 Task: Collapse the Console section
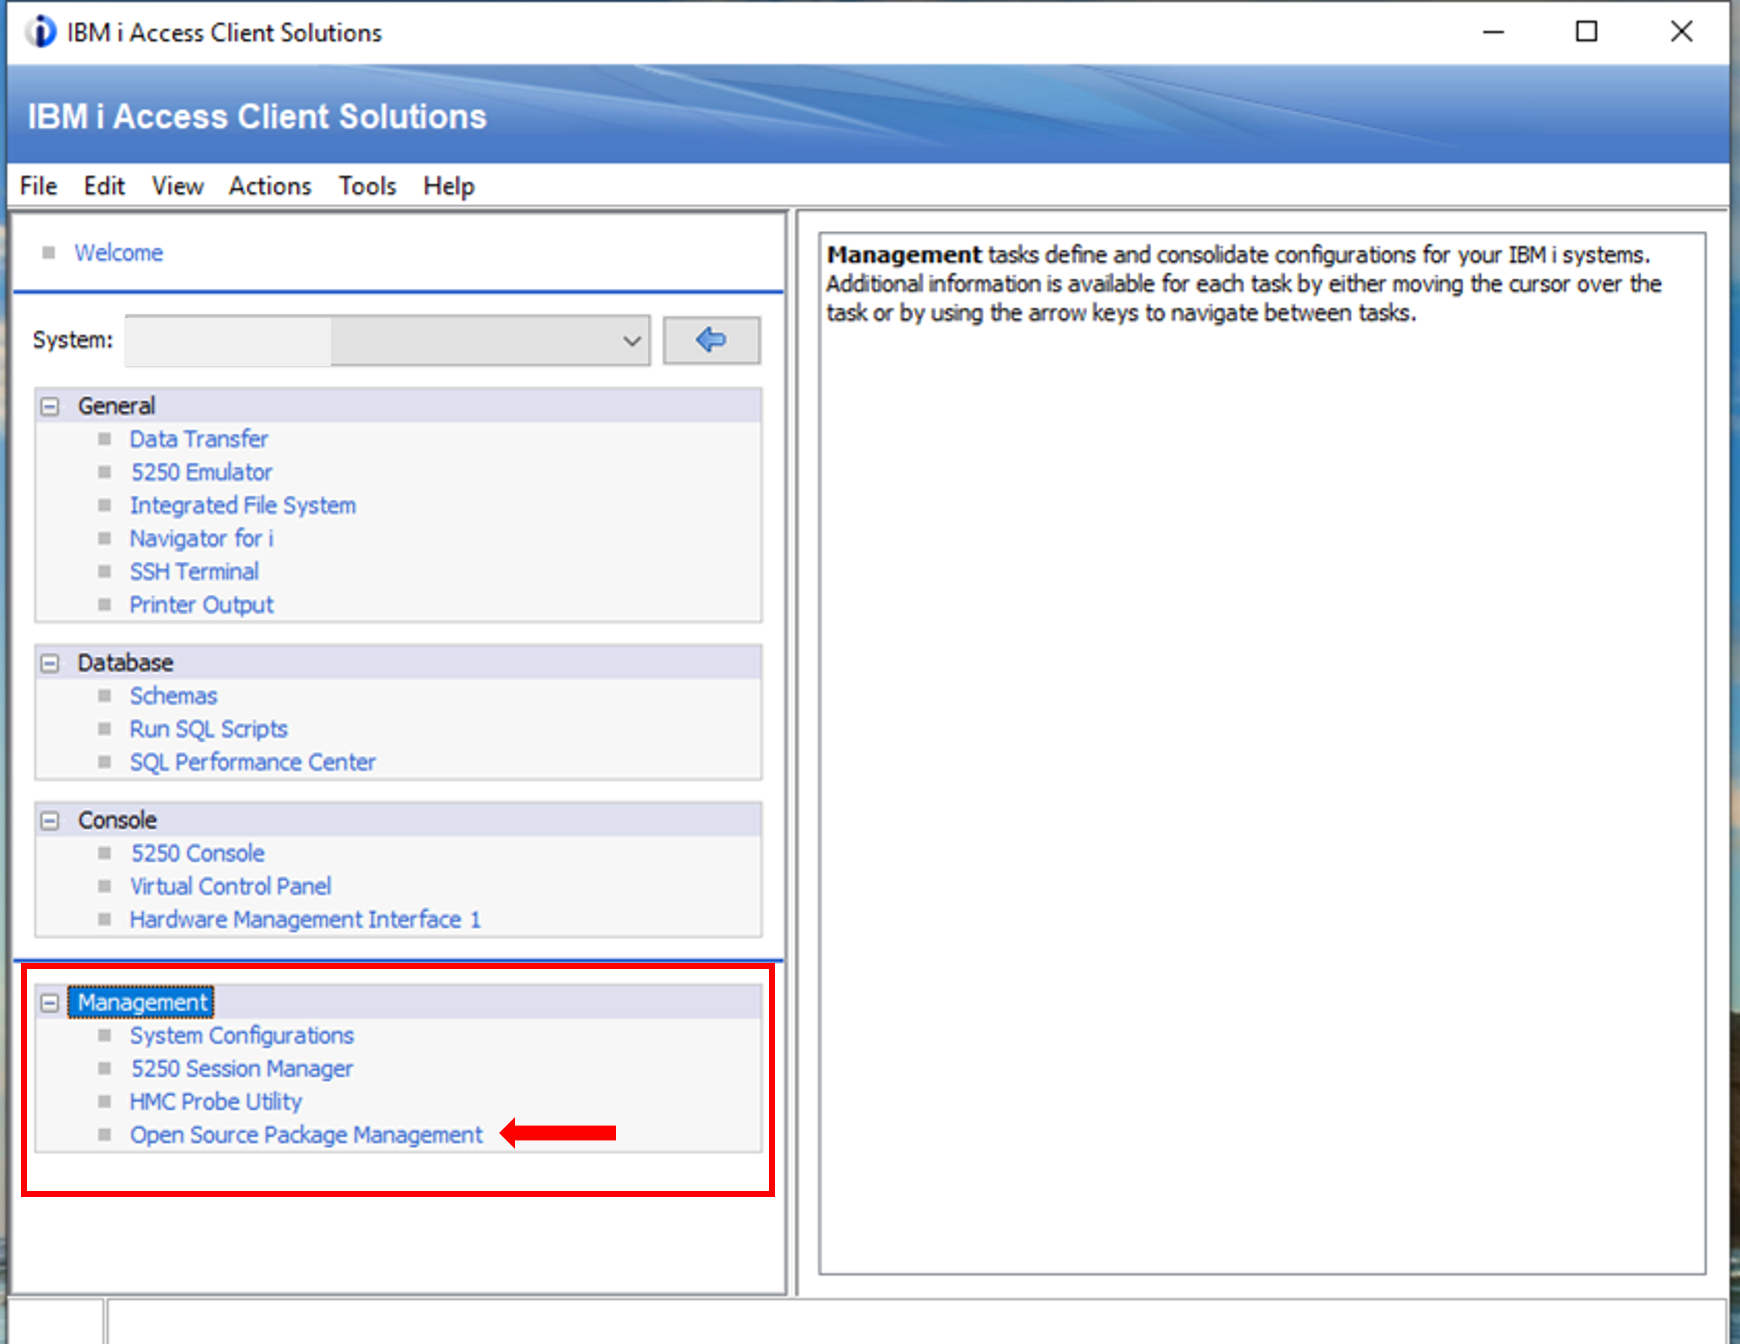pyautogui.click(x=50, y=821)
